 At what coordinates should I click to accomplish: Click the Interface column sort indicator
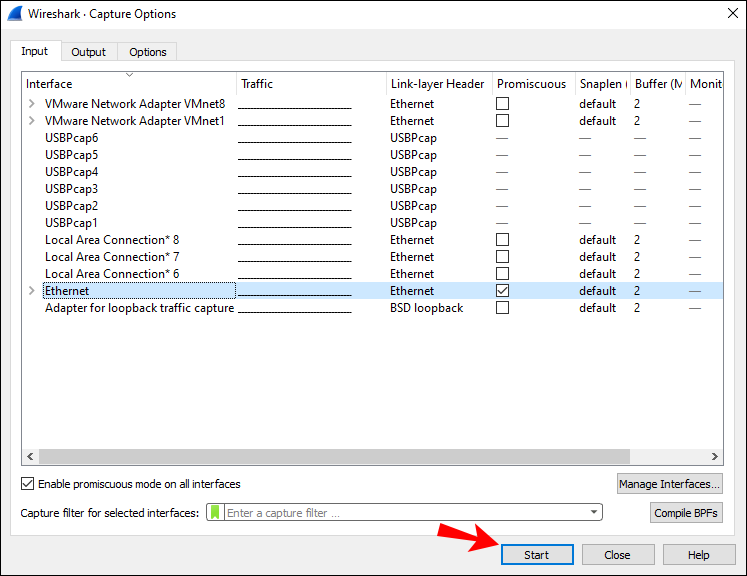(129, 75)
